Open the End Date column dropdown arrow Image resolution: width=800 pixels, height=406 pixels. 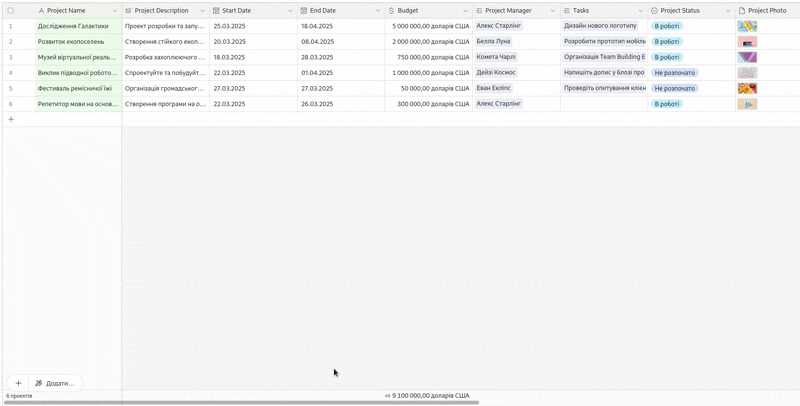click(x=378, y=11)
